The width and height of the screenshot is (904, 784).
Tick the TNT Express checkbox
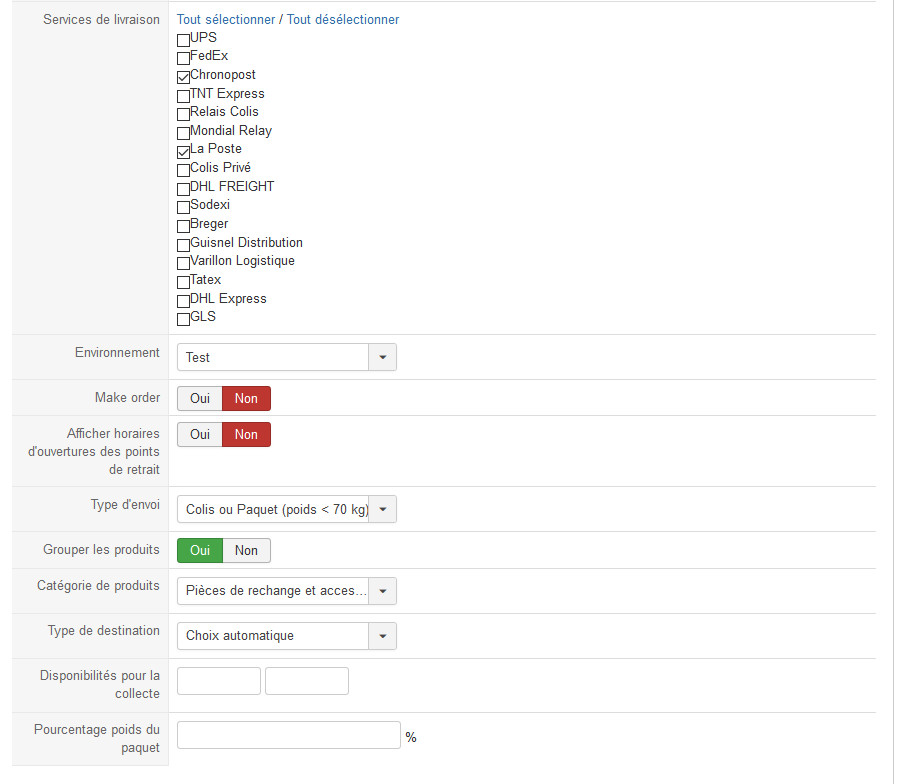pyautogui.click(x=183, y=96)
